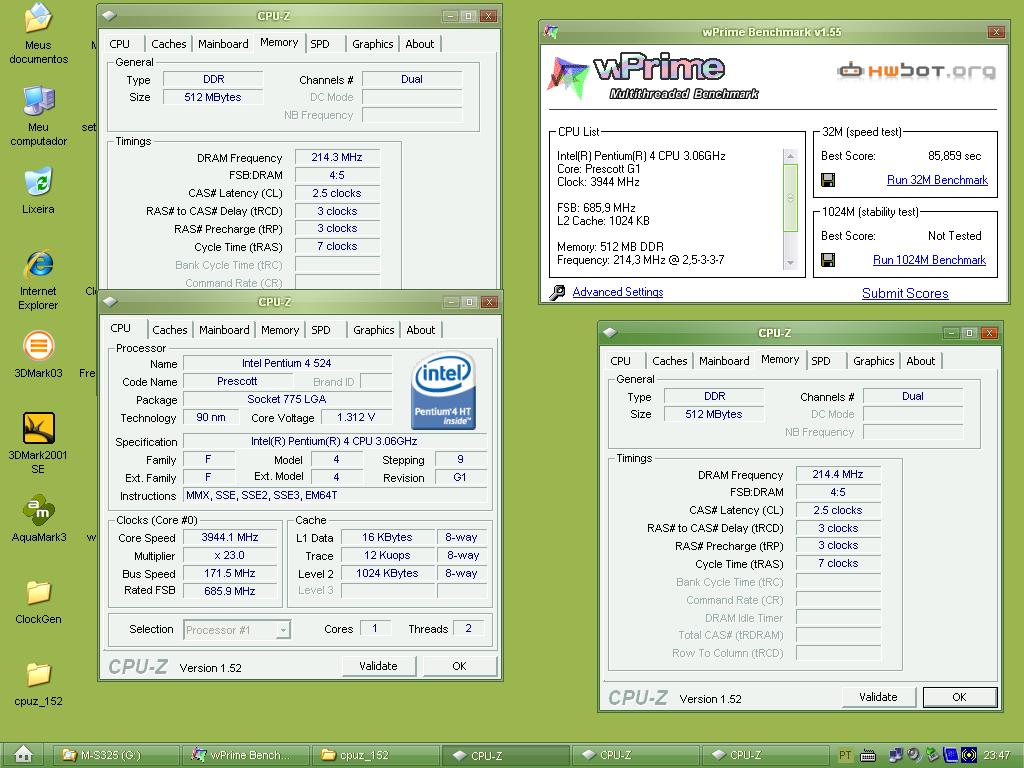Click the Intel Pentium 4 HT logo
This screenshot has height=768, width=1024.
443,390
